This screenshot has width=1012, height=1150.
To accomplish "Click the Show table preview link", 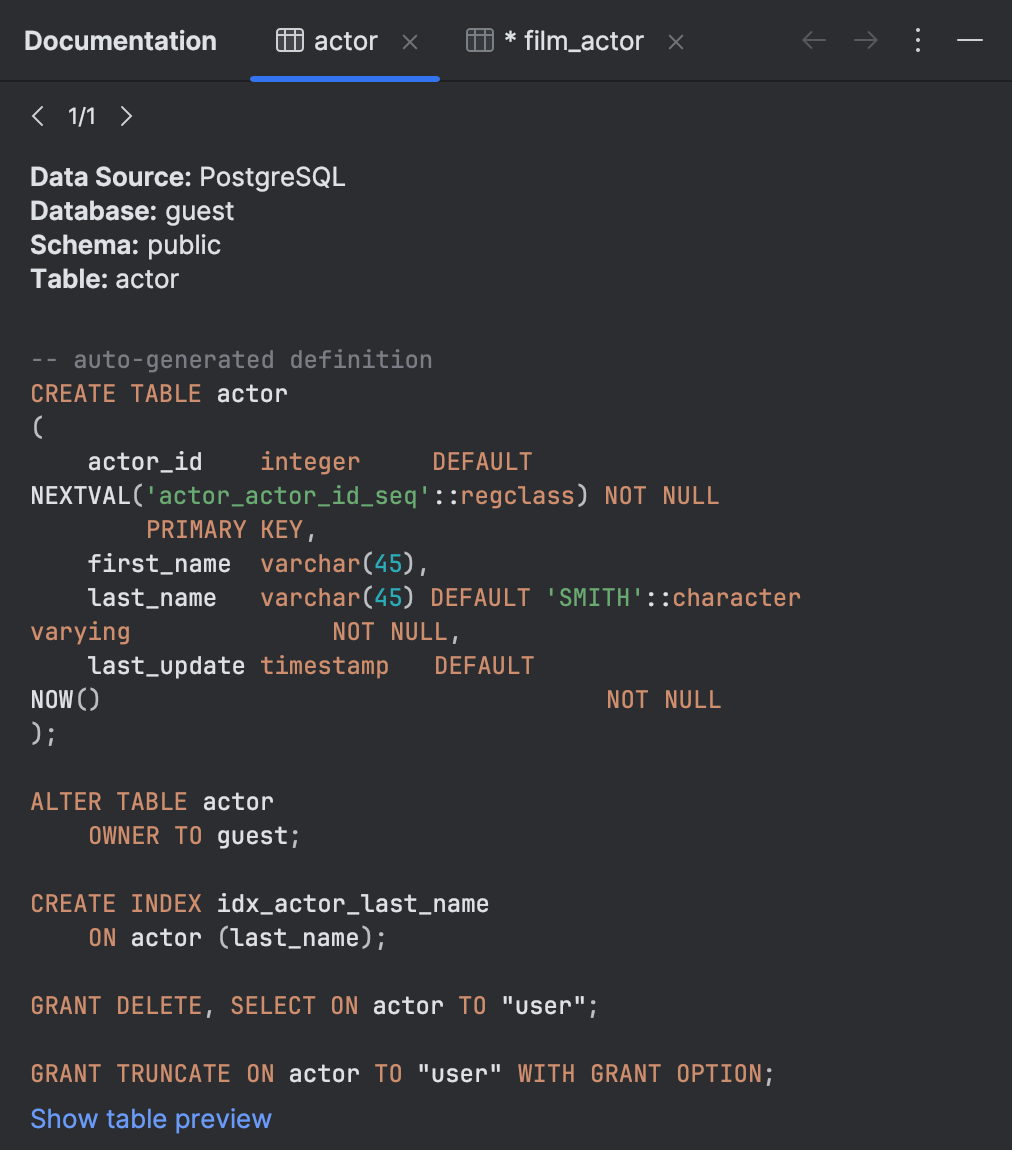I will (150, 1118).
